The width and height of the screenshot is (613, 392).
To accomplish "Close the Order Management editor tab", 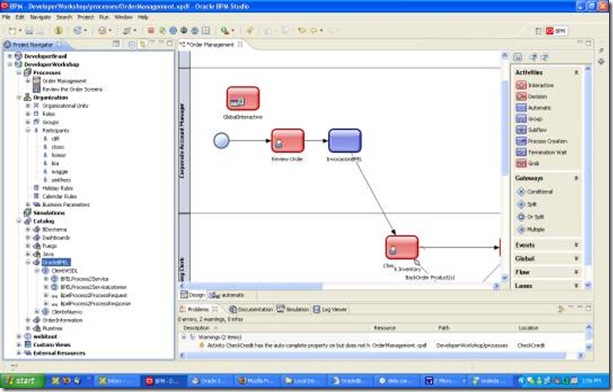I will point(240,45).
